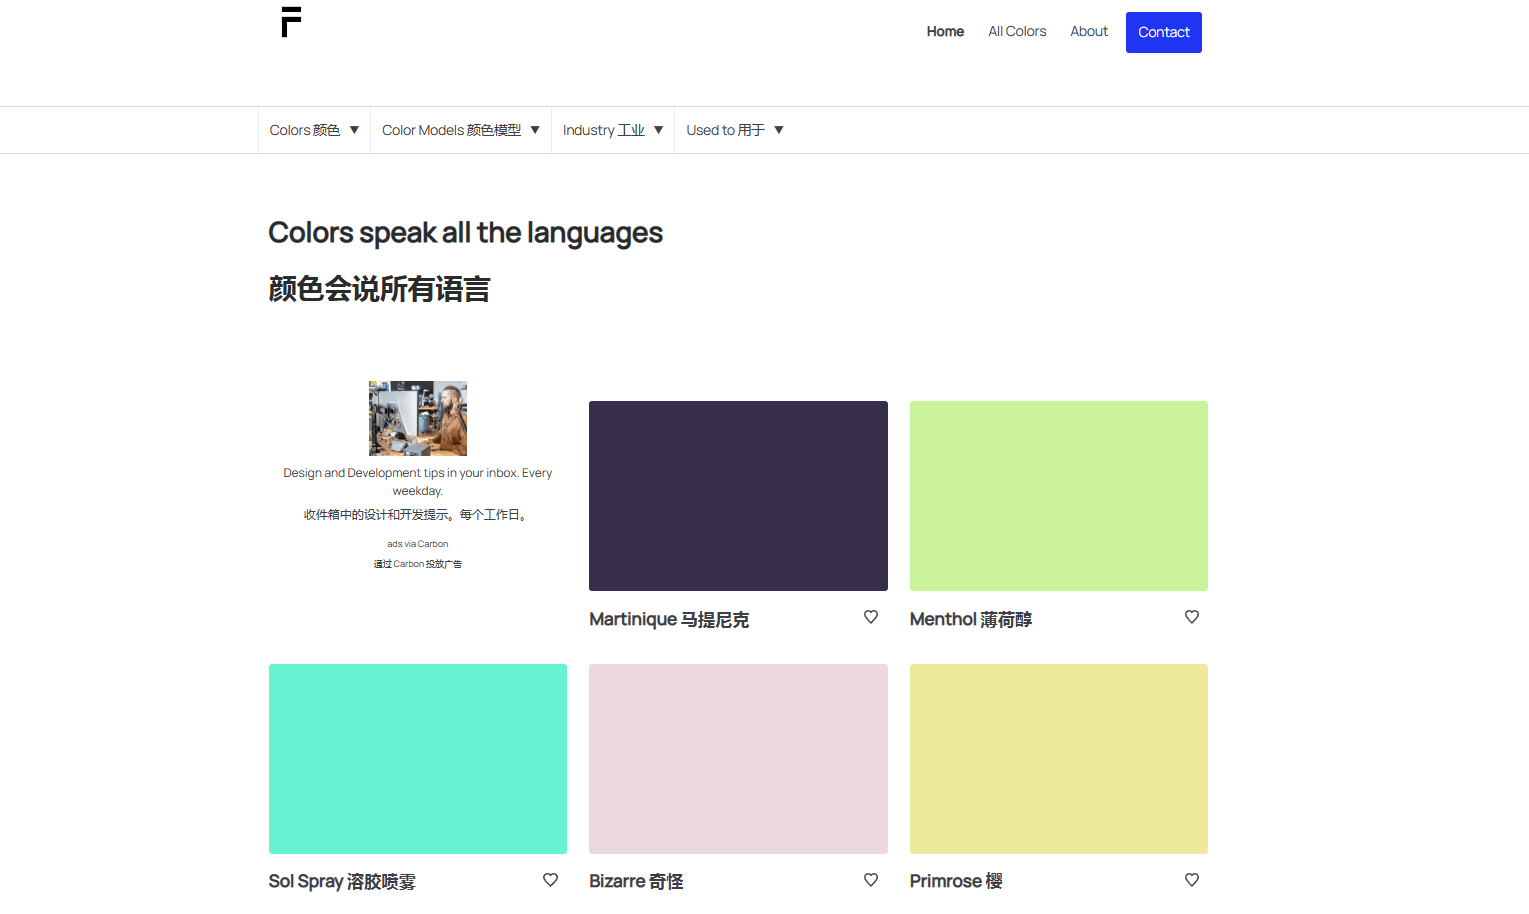Choose the turquoise Sol Spray swatch
The width and height of the screenshot is (1529, 914).
point(418,759)
